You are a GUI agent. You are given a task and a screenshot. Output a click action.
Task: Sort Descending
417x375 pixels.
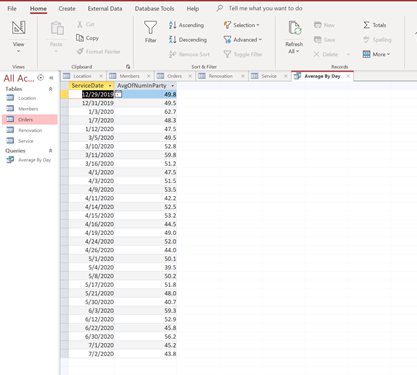[188, 40]
